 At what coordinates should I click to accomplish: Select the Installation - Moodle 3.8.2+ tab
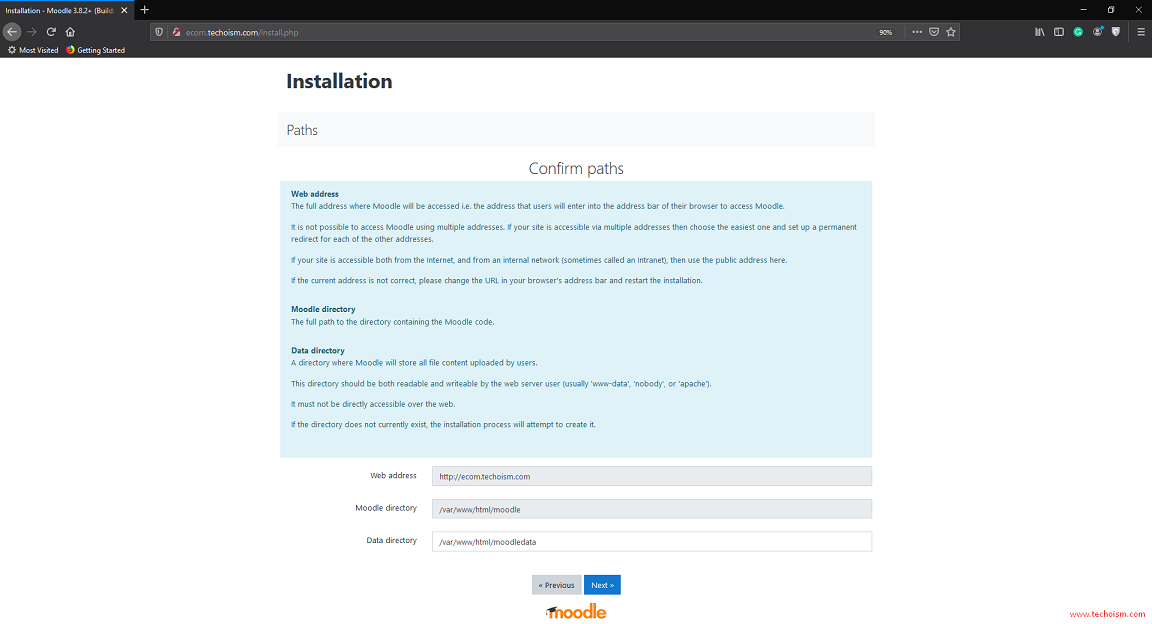(x=67, y=10)
